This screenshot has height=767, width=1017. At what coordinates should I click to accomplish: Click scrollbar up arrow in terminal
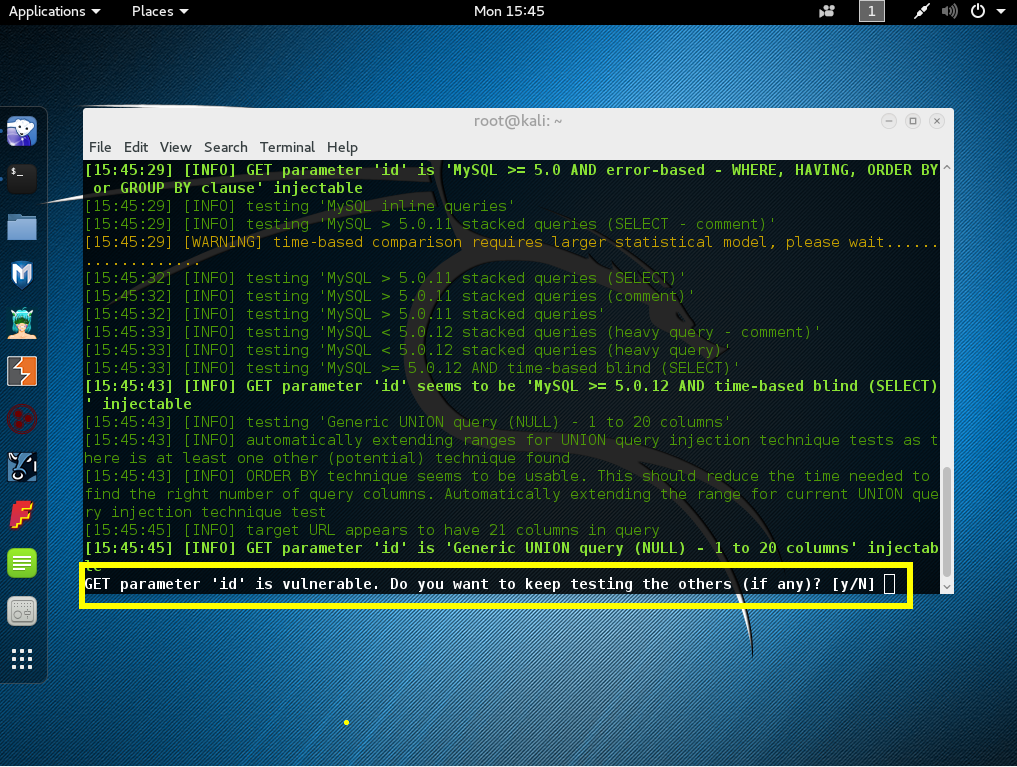[x=947, y=167]
